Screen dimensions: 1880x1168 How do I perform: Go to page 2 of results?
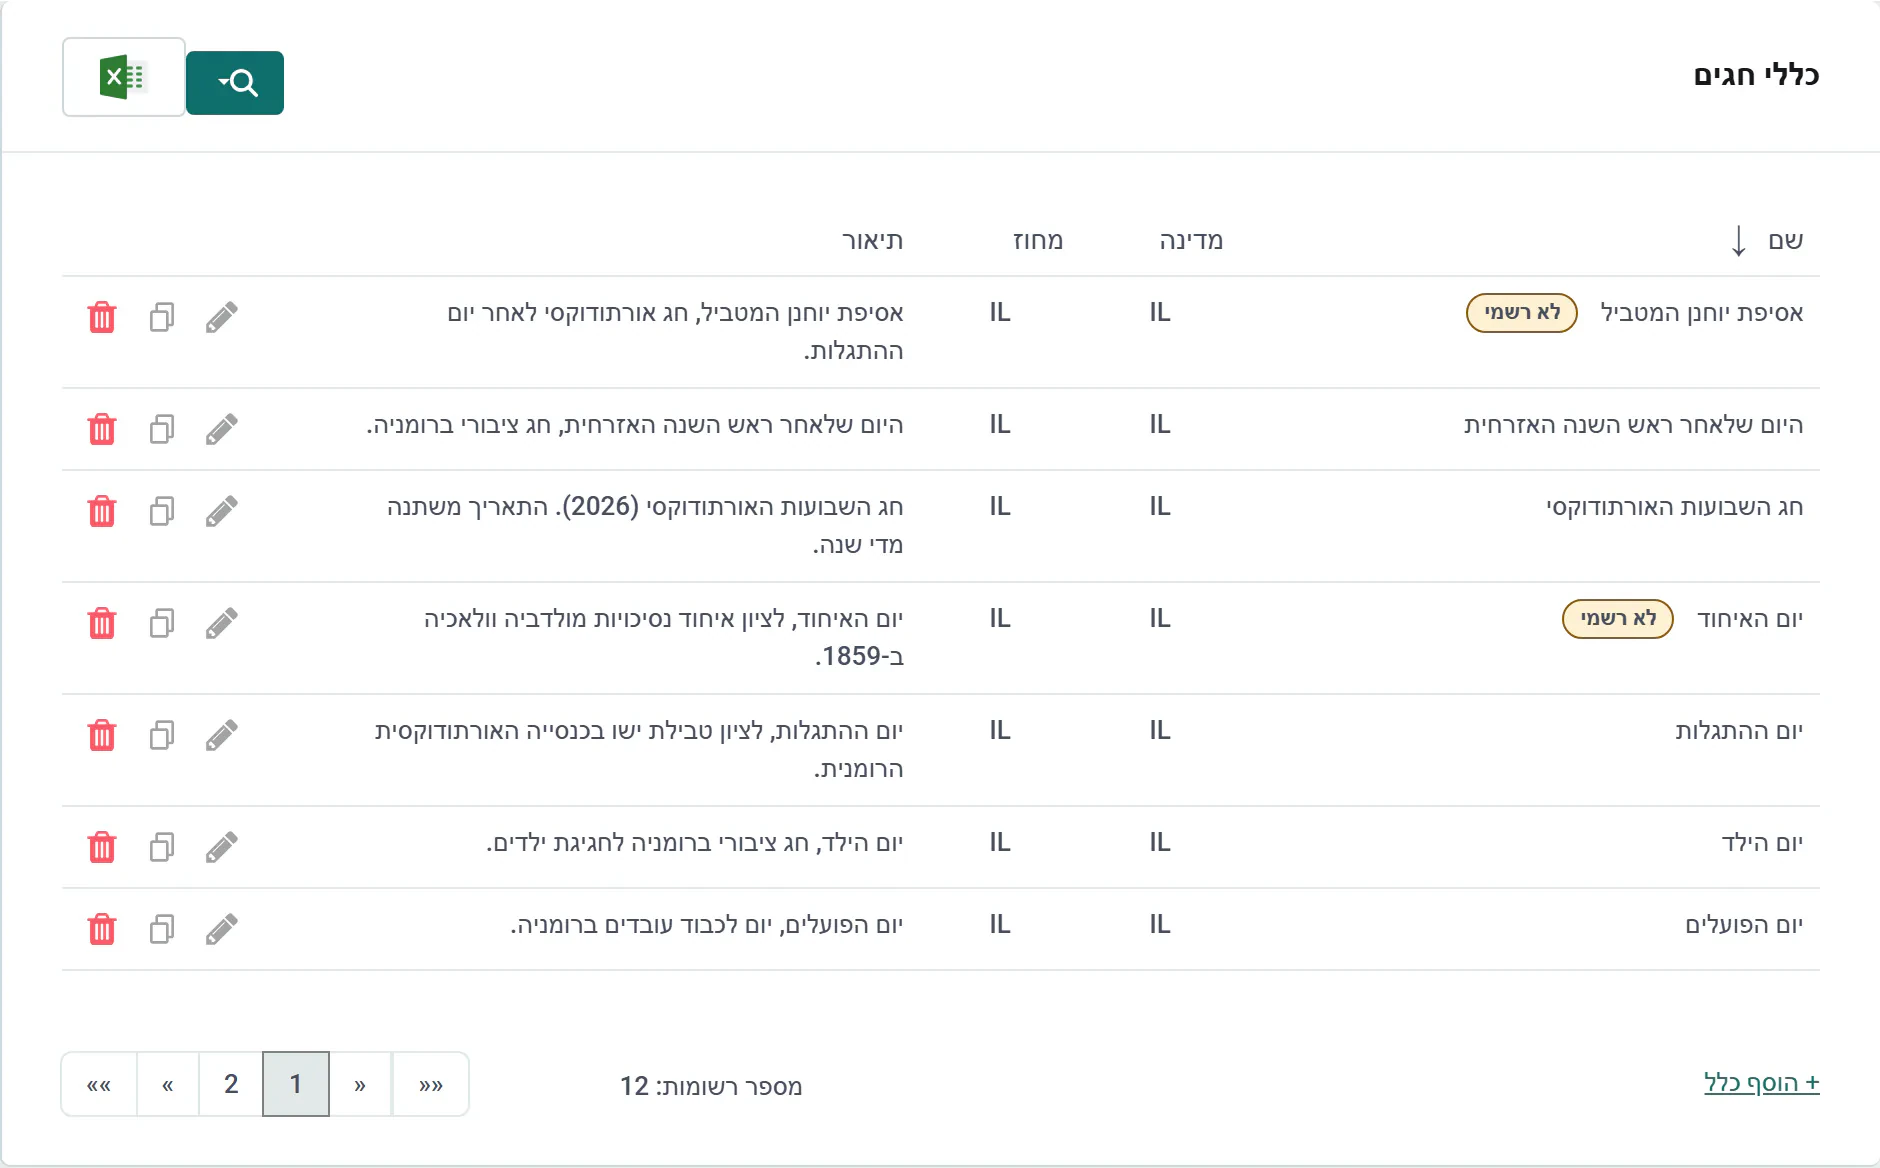(x=231, y=1084)
